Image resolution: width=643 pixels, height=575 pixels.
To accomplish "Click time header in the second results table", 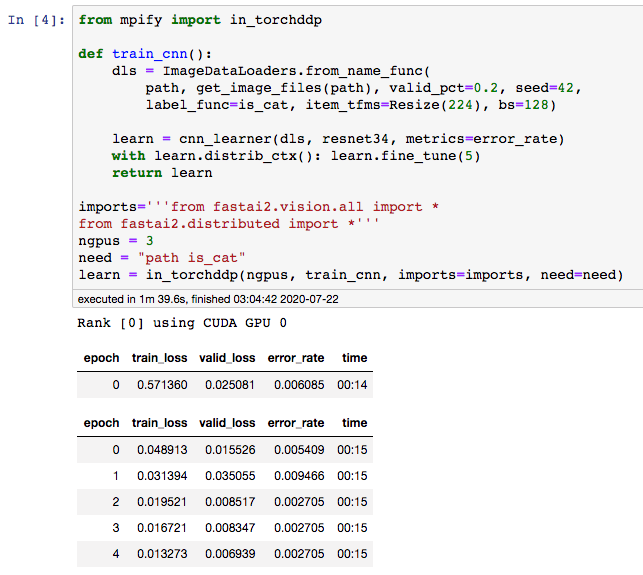I will pyautogui.click(x=354, y=423).
